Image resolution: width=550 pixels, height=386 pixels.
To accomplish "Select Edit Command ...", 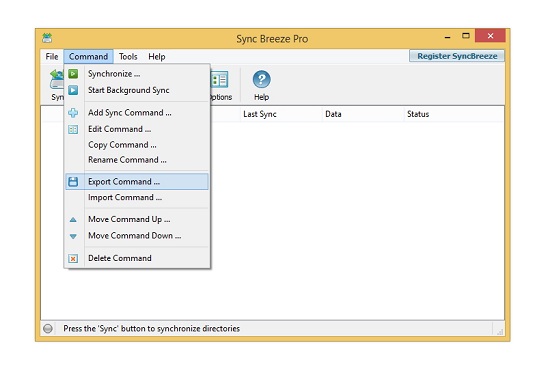I will pos(137,129).
